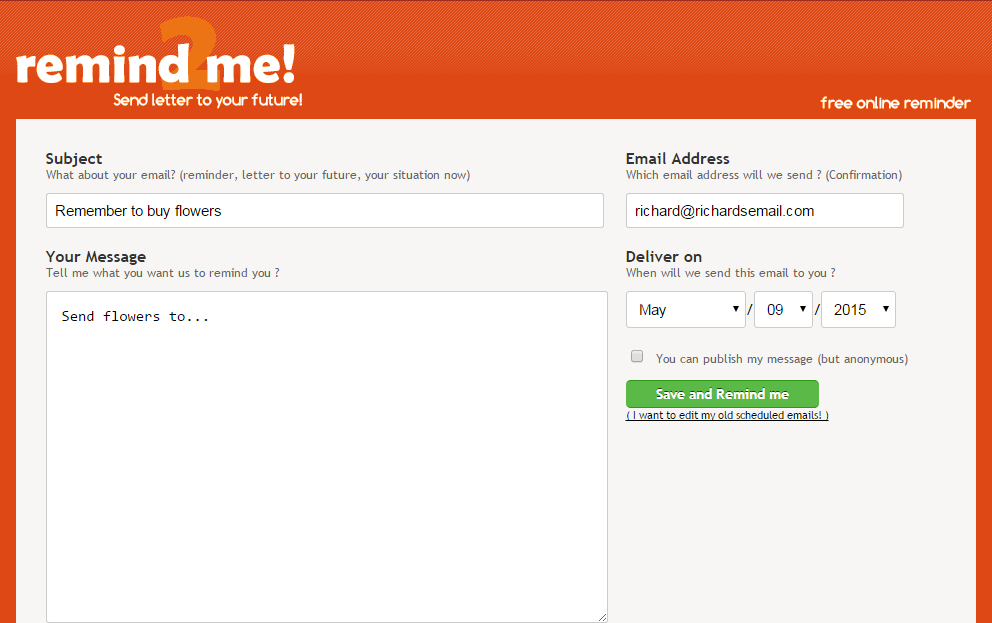
Task: Click the "free online reminder" header text
Action: coord(895,103)
